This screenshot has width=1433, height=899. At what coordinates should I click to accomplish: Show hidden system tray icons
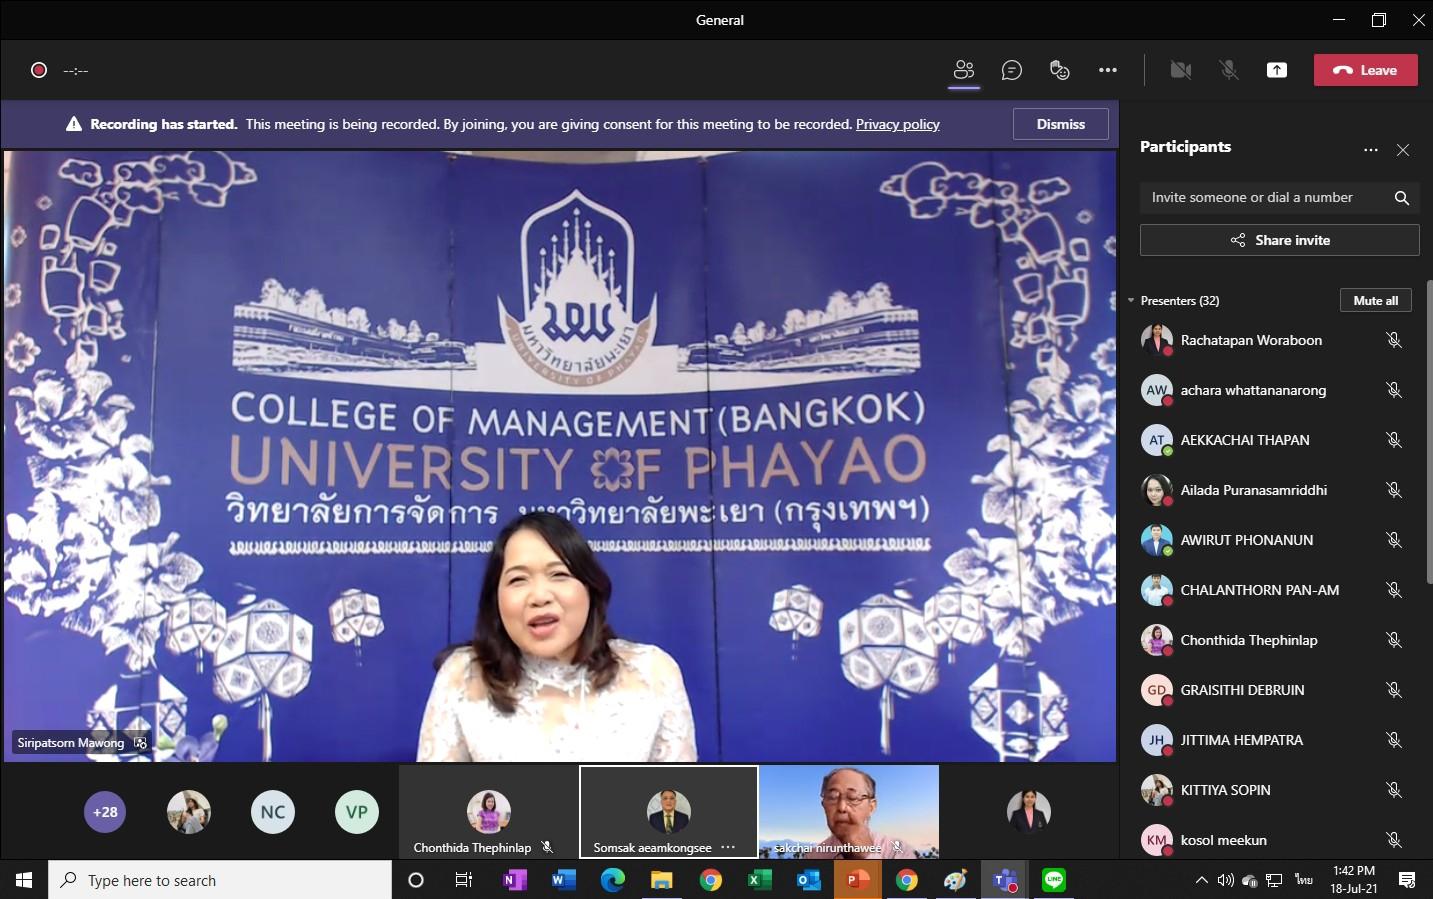click(1201, 880)
